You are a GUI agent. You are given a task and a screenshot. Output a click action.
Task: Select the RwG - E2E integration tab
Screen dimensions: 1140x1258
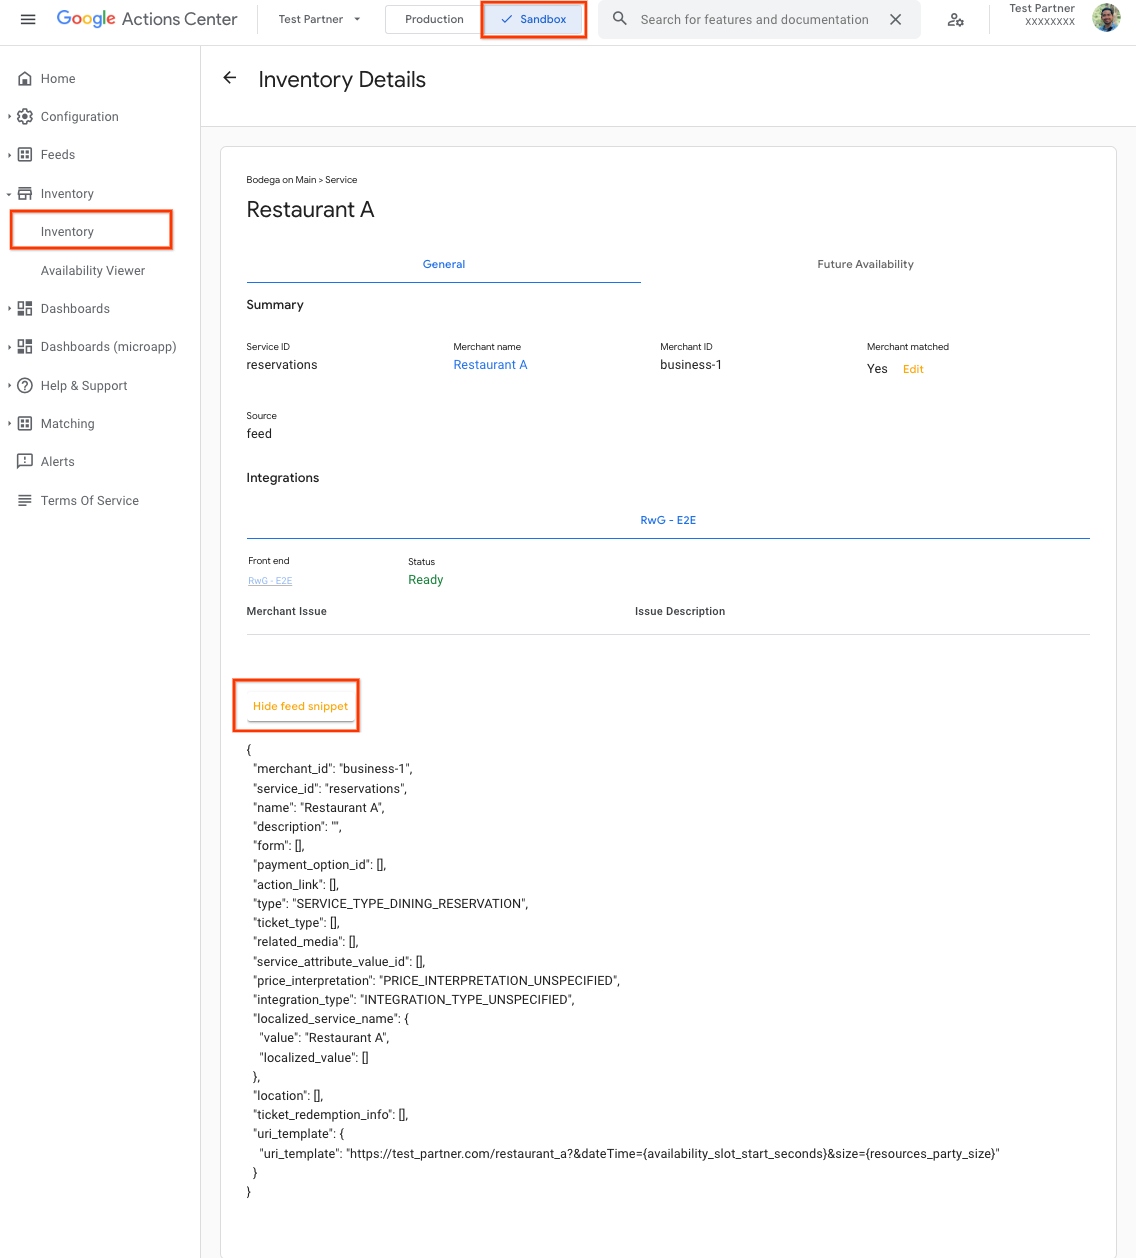(x=667, y=519)
